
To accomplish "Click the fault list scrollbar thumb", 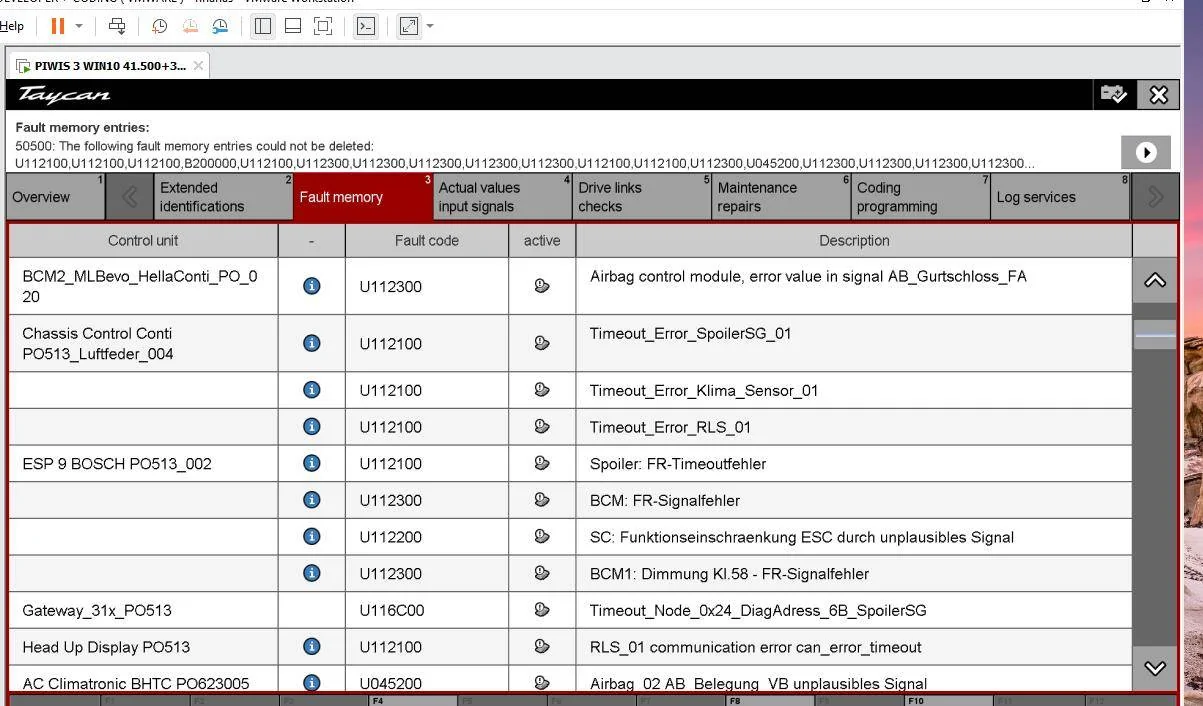I will (x=1155, y=336).
